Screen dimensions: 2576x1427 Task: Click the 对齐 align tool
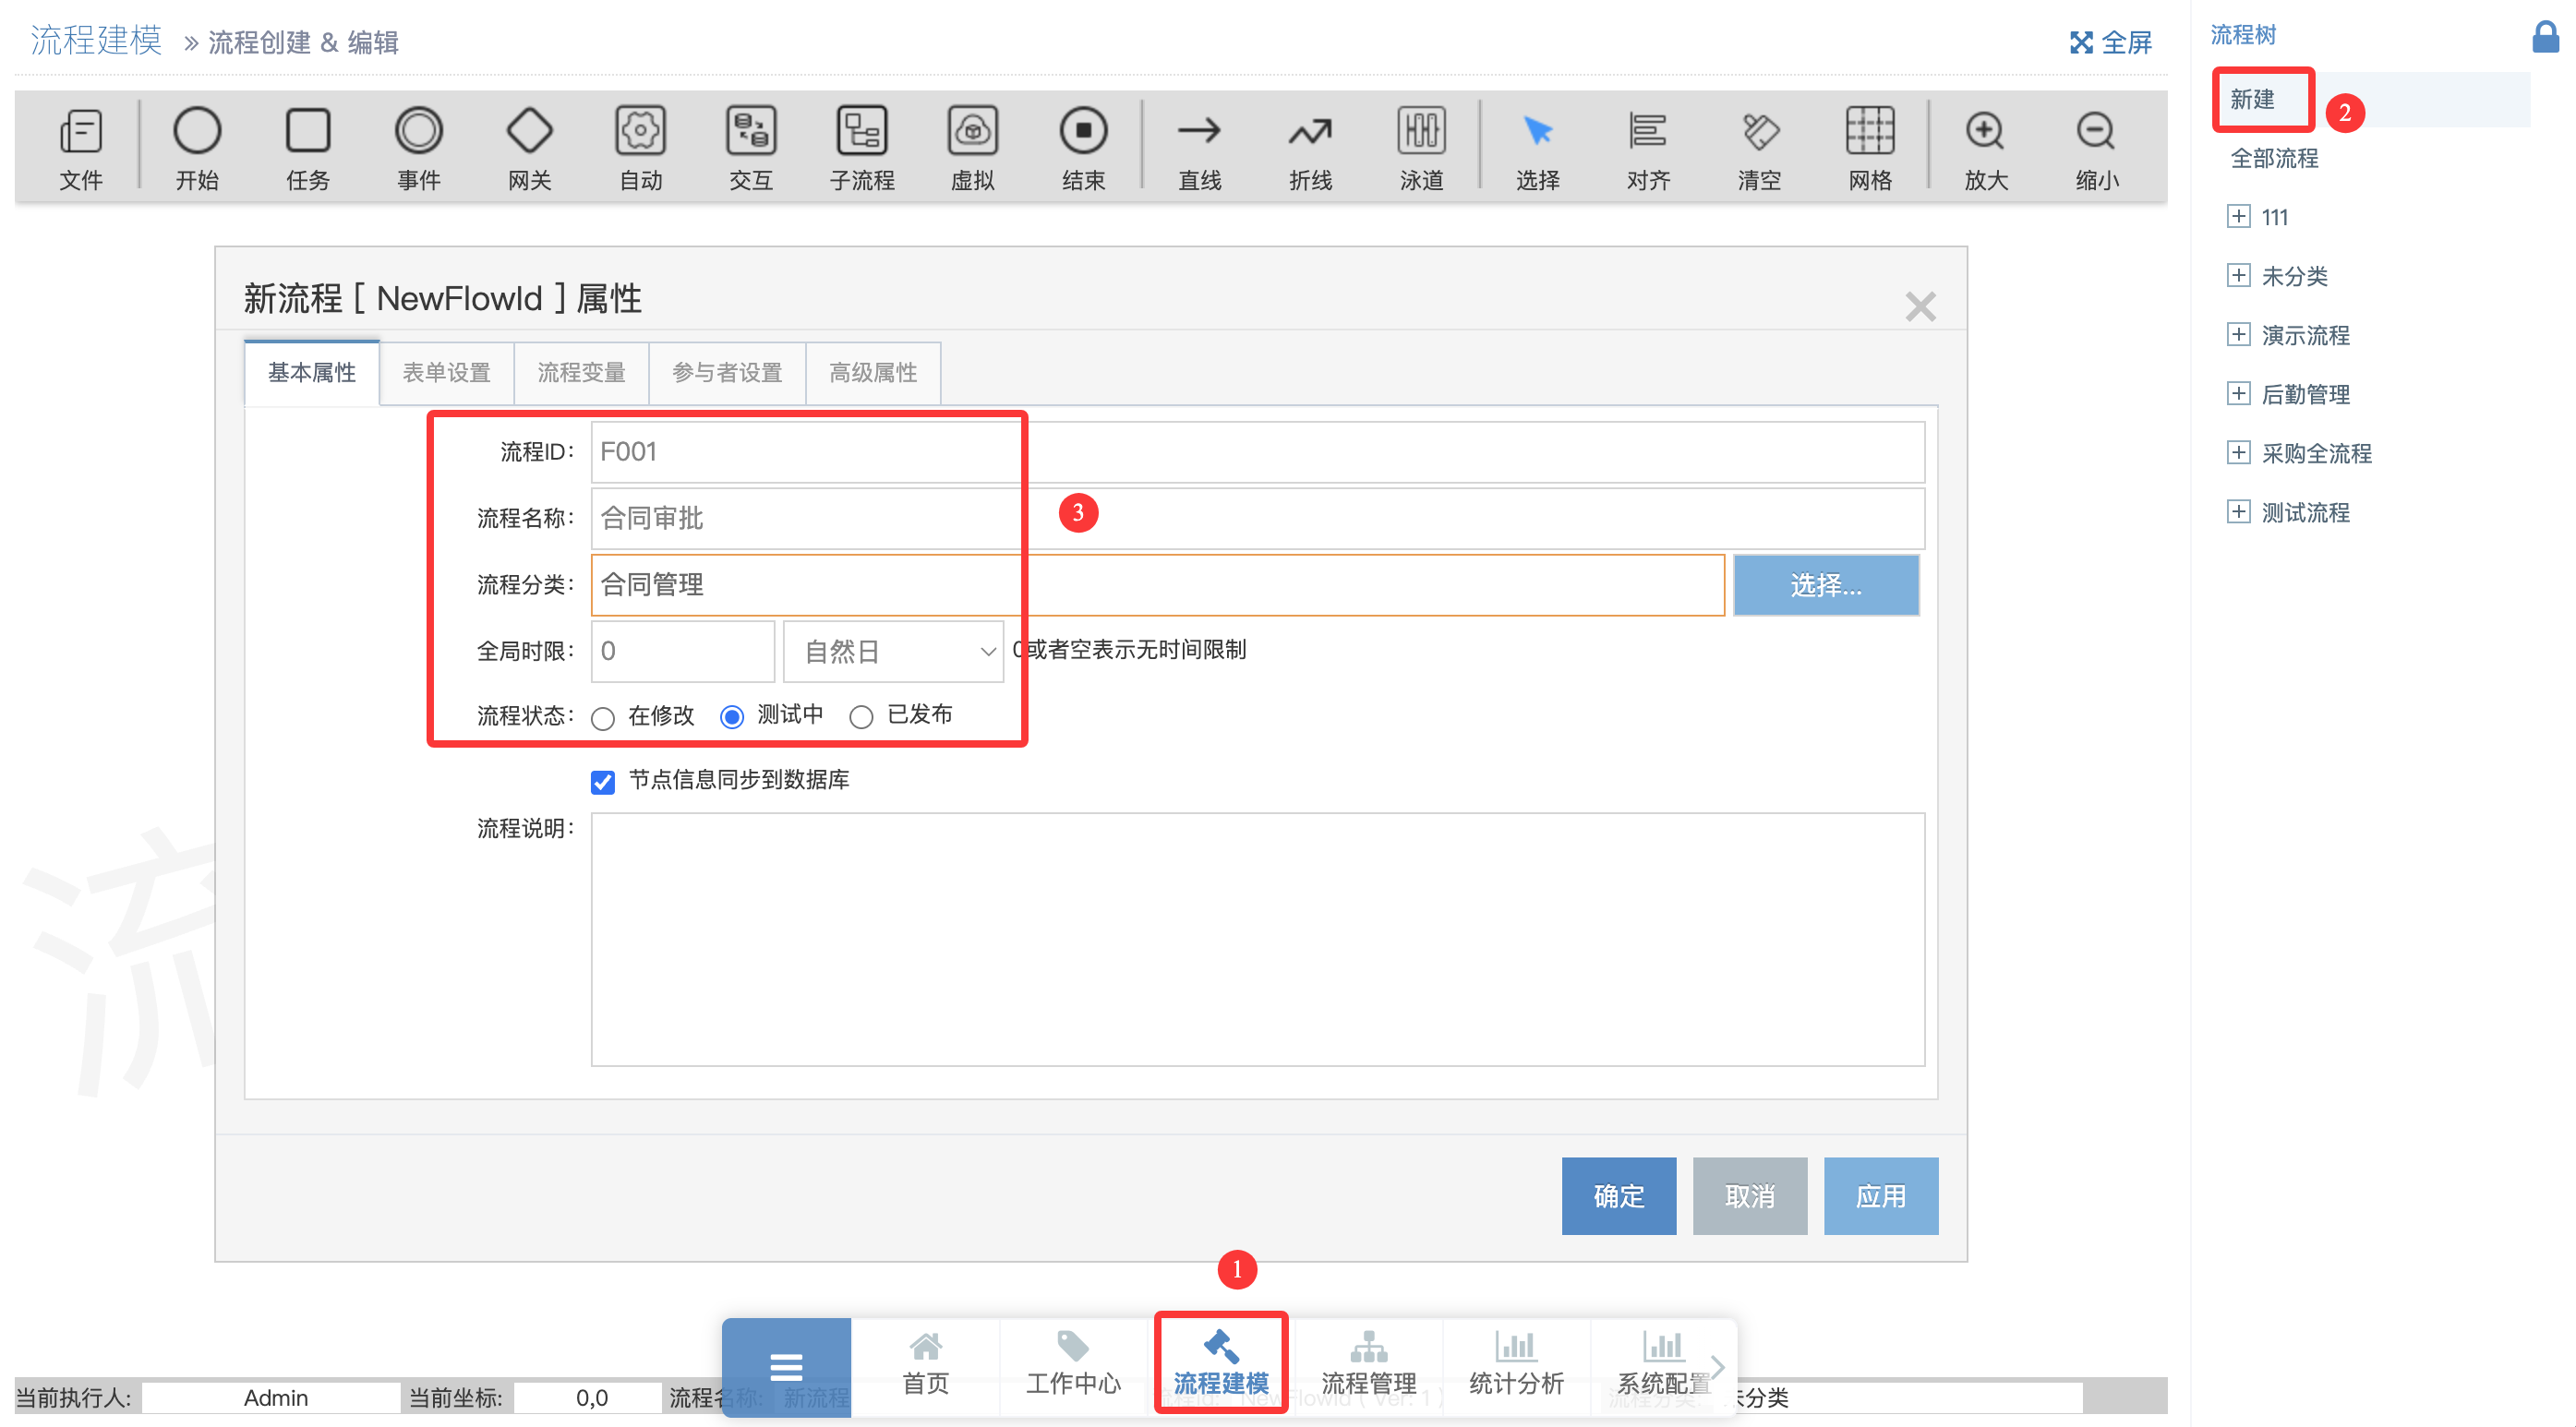coord(1649,150)
